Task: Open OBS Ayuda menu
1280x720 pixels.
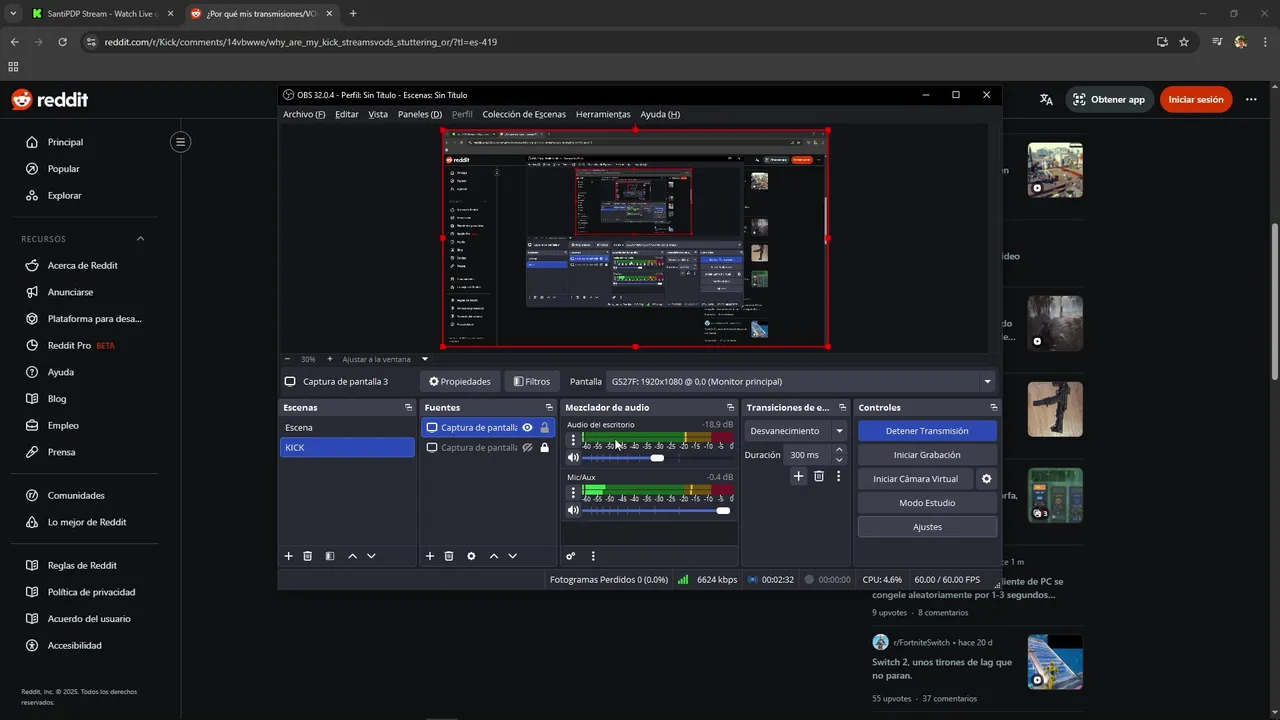Action: (660, 114)
